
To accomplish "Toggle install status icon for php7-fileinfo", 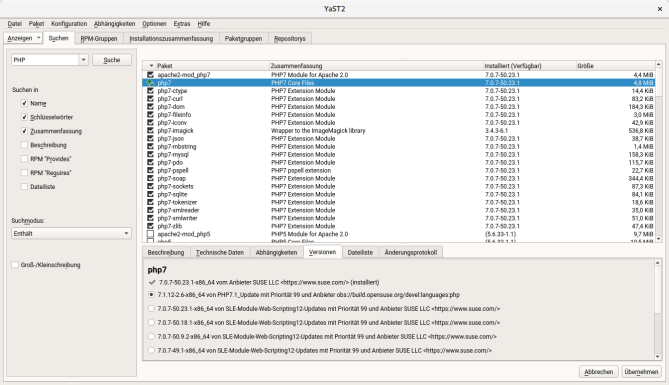I will click(x=150, y=114).
